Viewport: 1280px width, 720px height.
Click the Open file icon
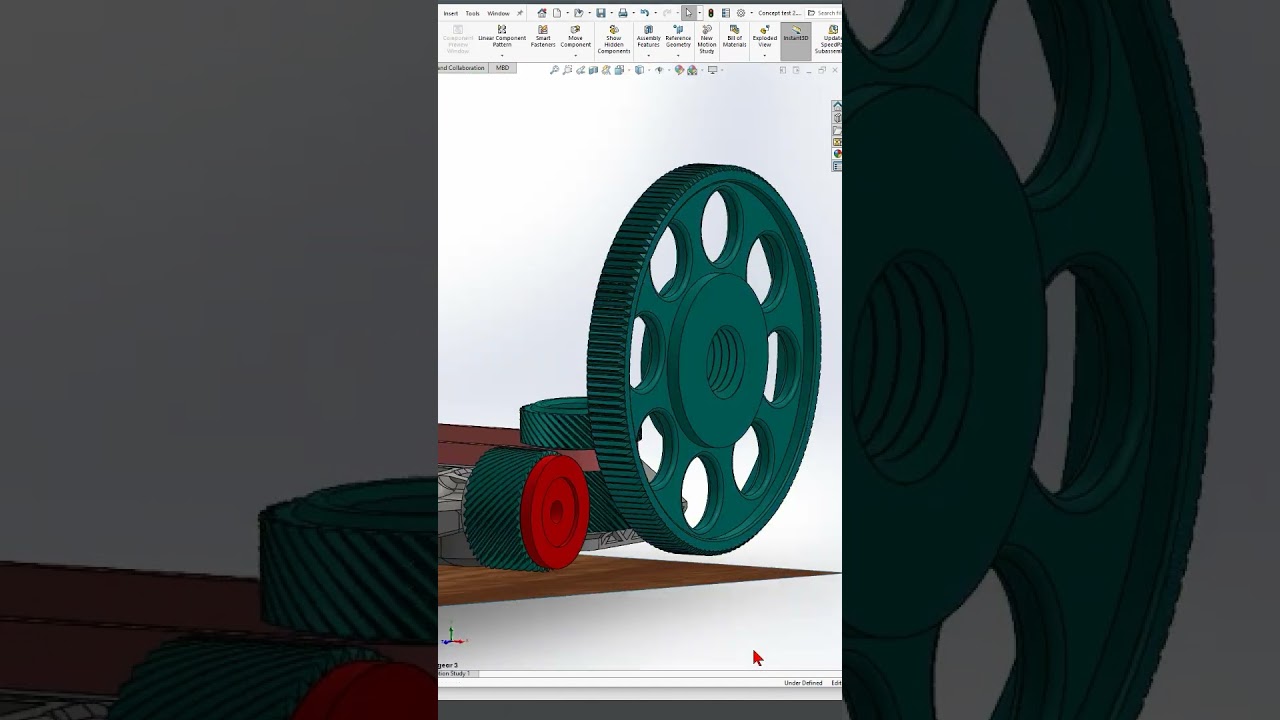pos(578,13)
